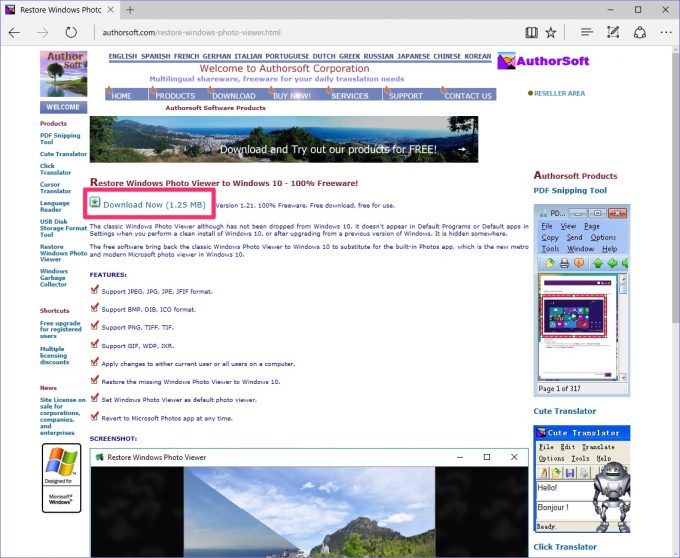
Task: Switch site language to SPANISH
Action: tap(156, 56)
